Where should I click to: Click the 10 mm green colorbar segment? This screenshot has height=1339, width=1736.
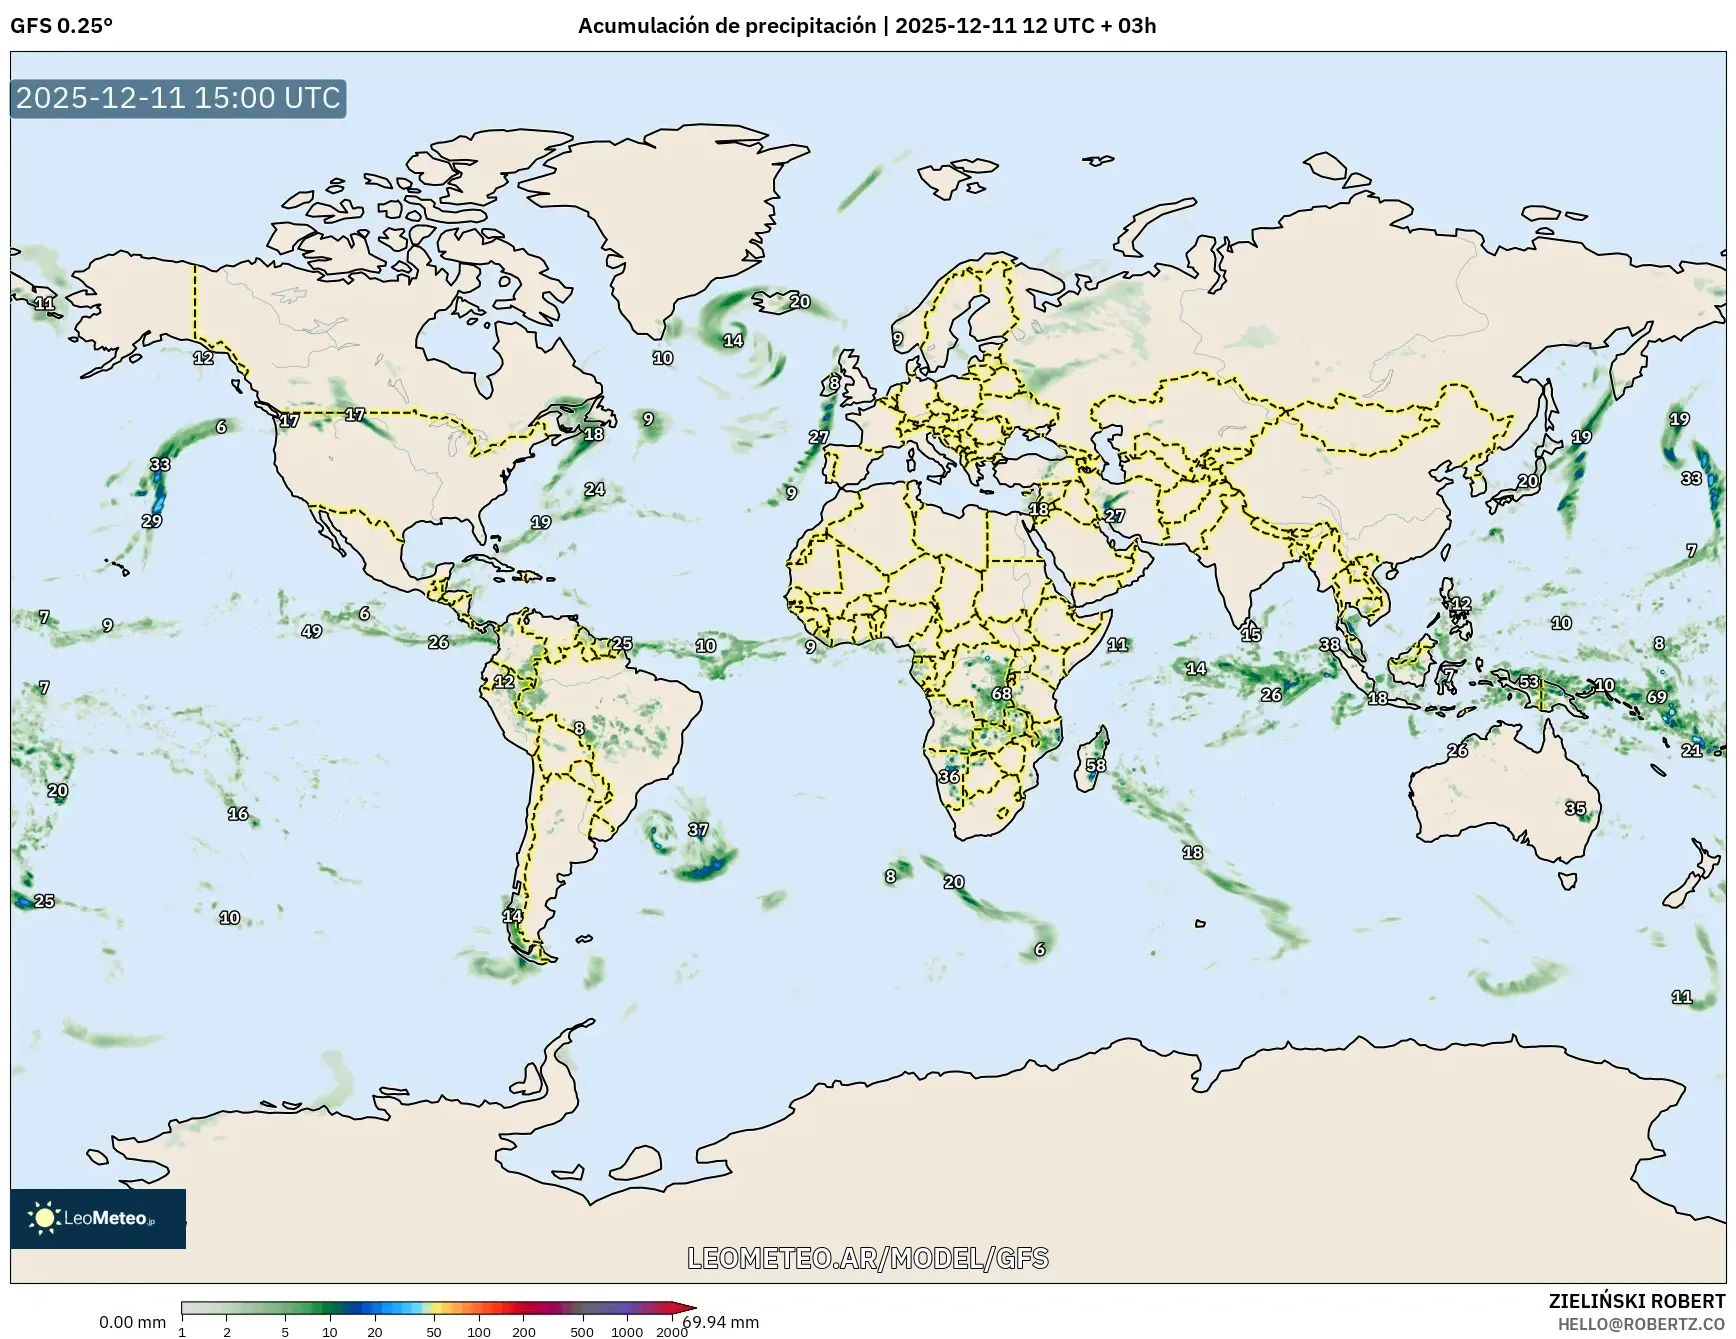(x=330, y=1308)
